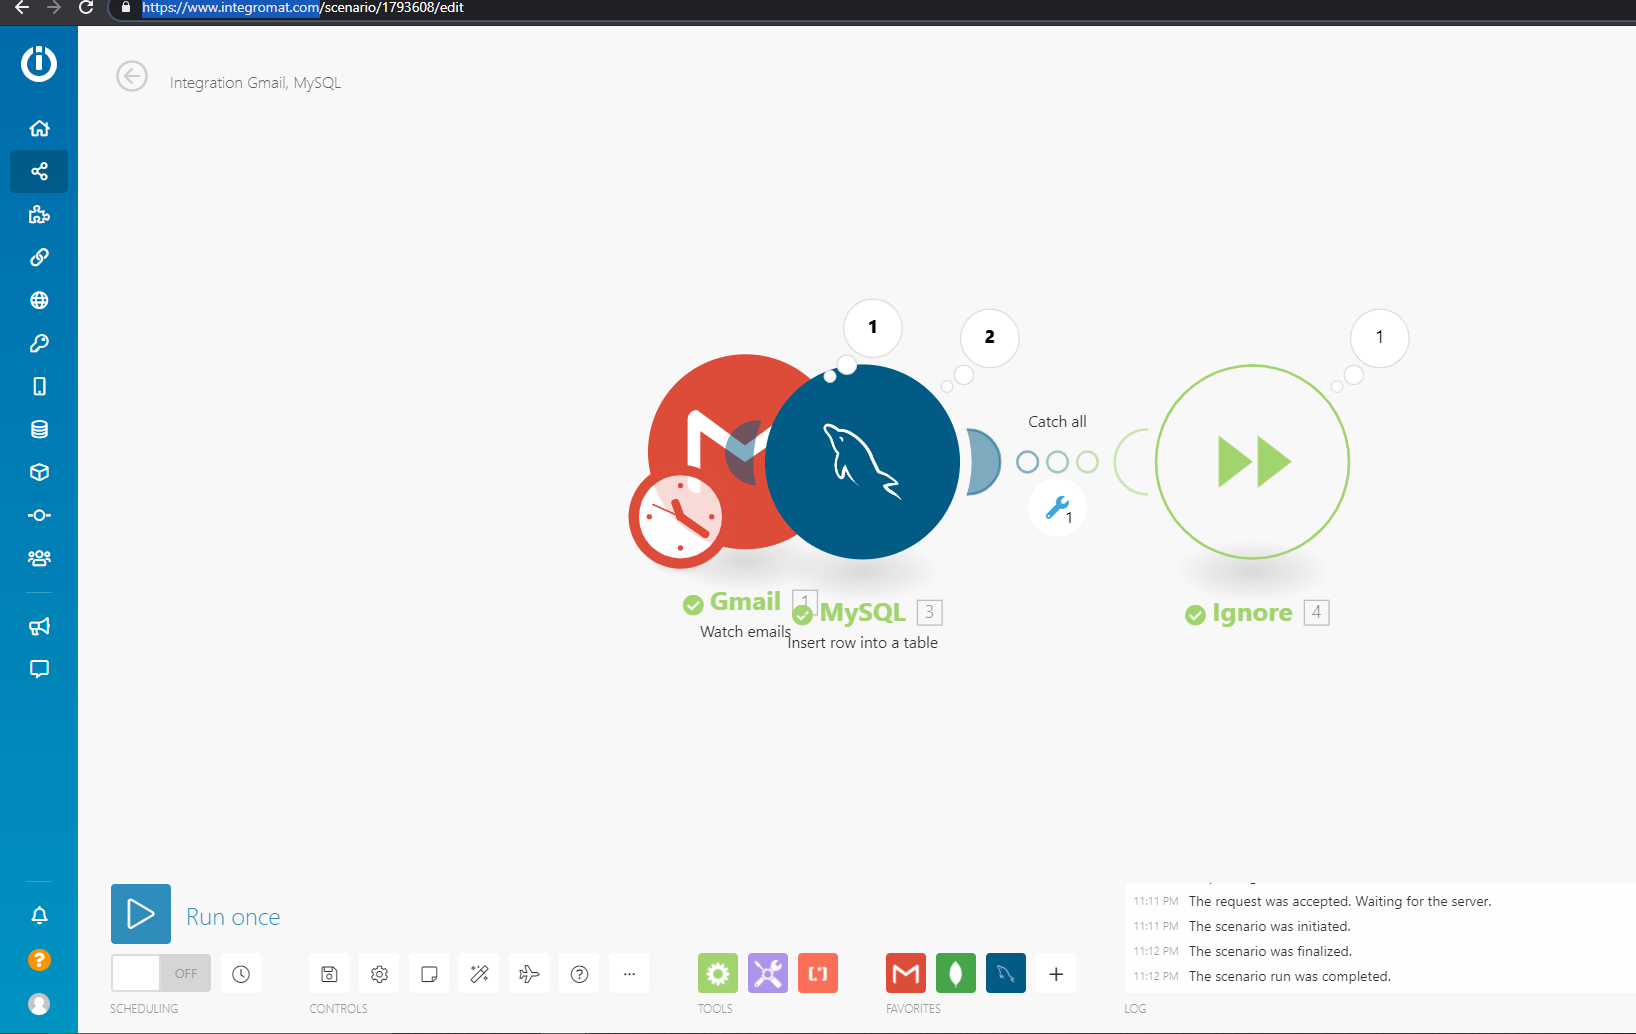Image resolution: width=1636 pixels, height=1034 pixels.
Task: Click the browser forward arrow
Action: pyautogui.click(x=54, y=8)
